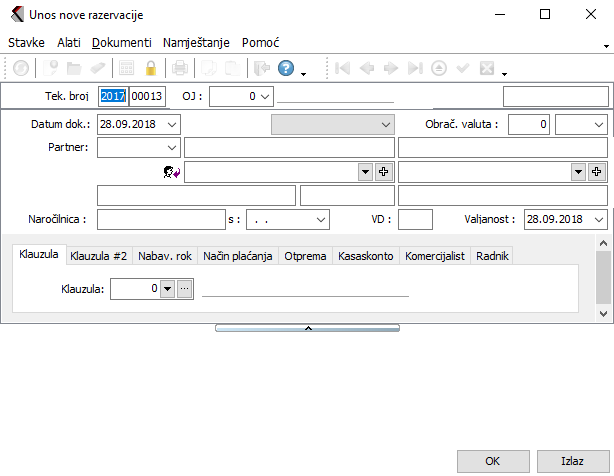Click the ellipsis button next to Klauzula

tap(184, 289)
